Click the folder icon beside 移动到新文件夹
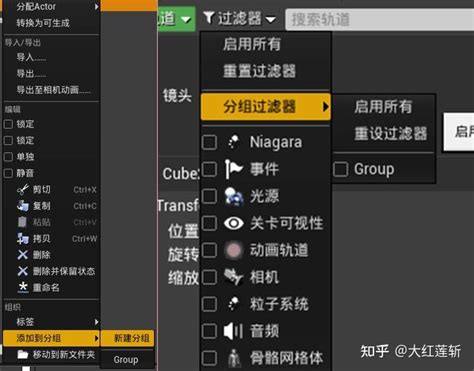Viewport: 474px width, 371px height. pyautogui.click(x=23, y=354)
